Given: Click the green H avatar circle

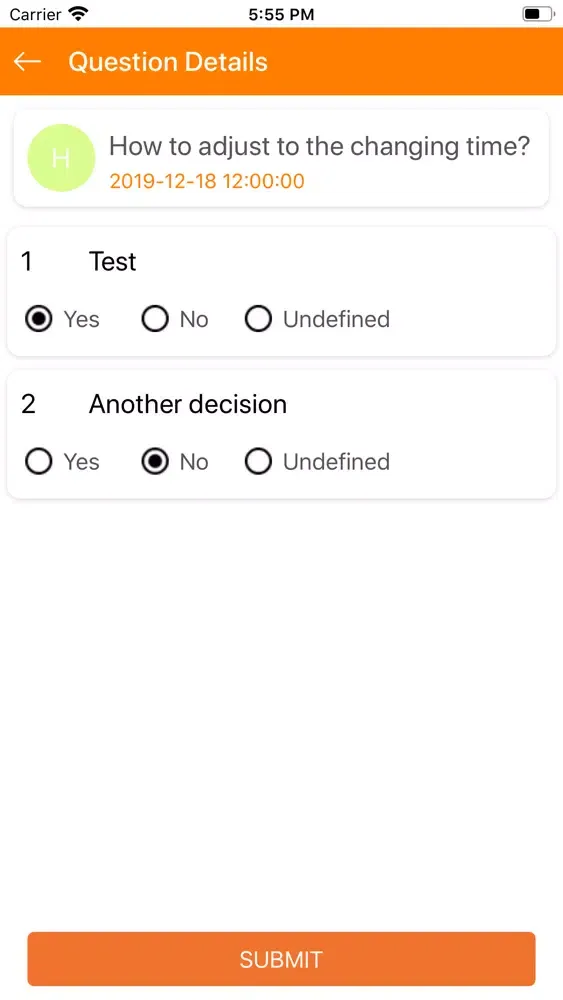Looking at the screenshot, I should pyautogui.click(x=61, y=158).
